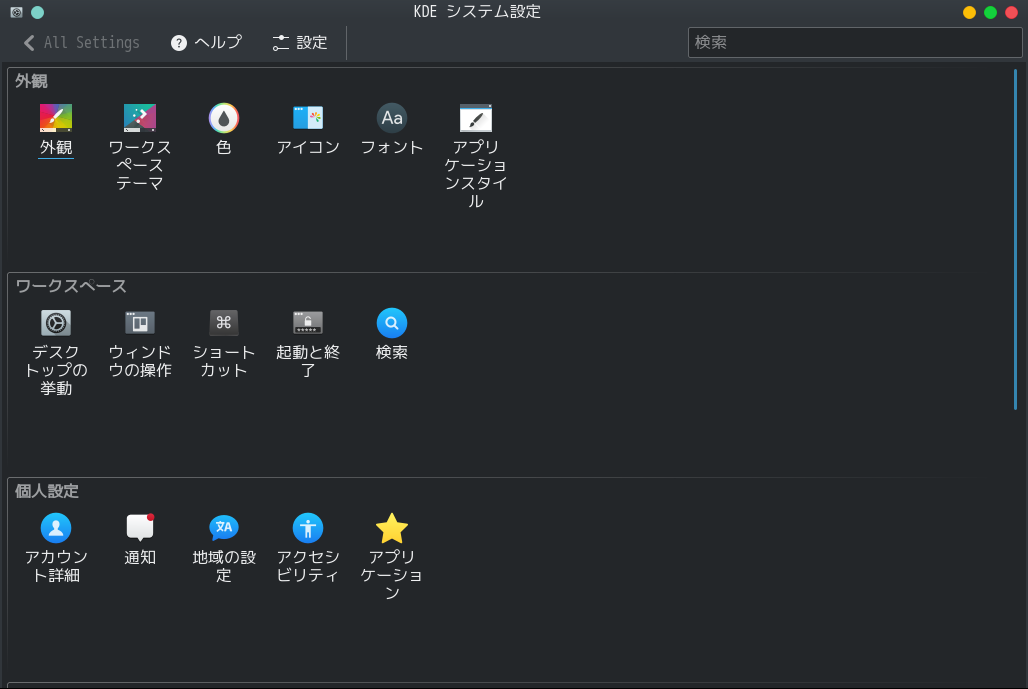
Task: Go back with All Settings button
Action: 81,43
